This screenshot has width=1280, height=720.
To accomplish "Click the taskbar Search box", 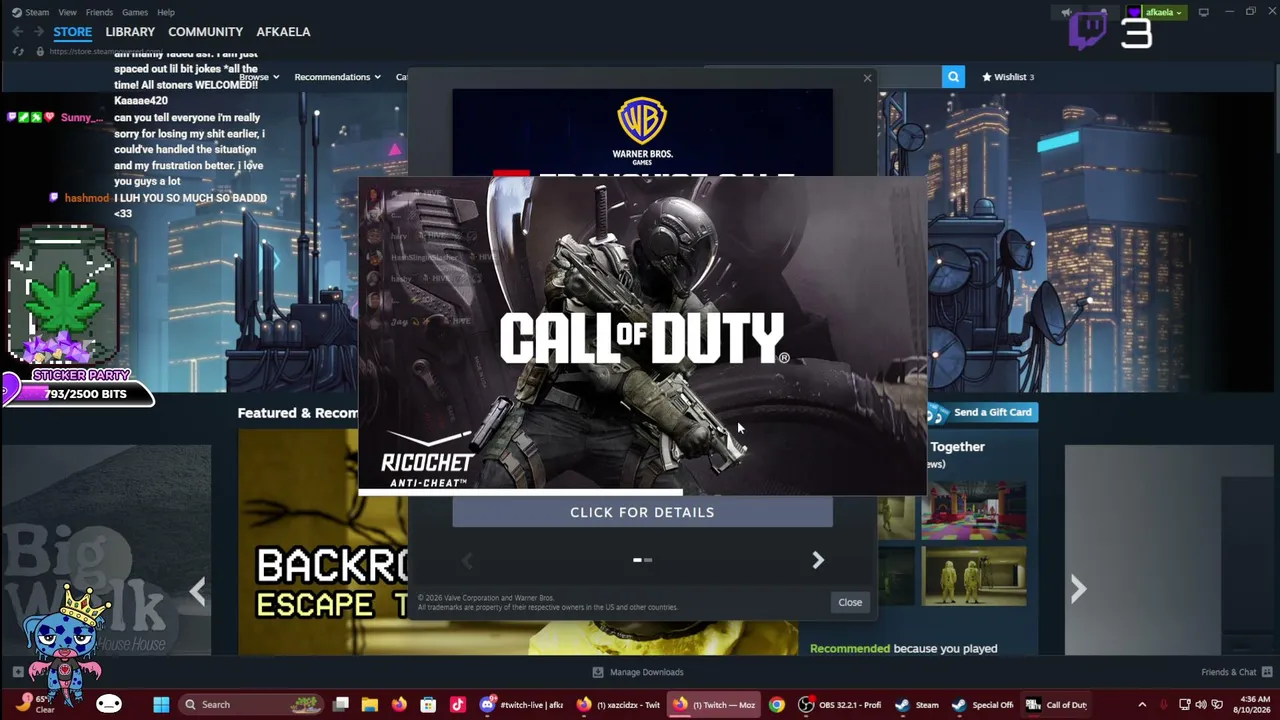I will click(250, 705).
